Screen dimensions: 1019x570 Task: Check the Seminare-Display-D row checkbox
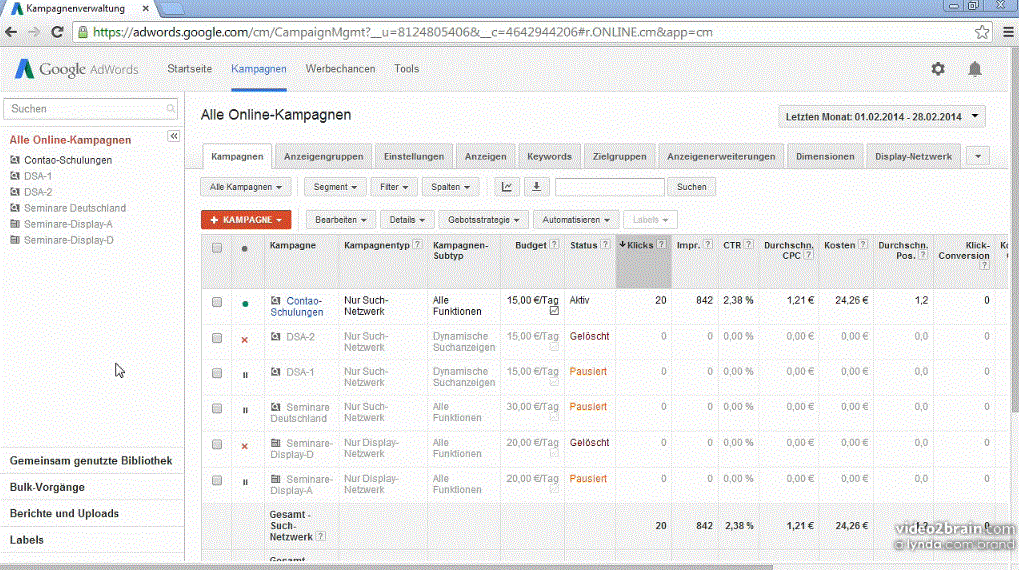point(217,445)
